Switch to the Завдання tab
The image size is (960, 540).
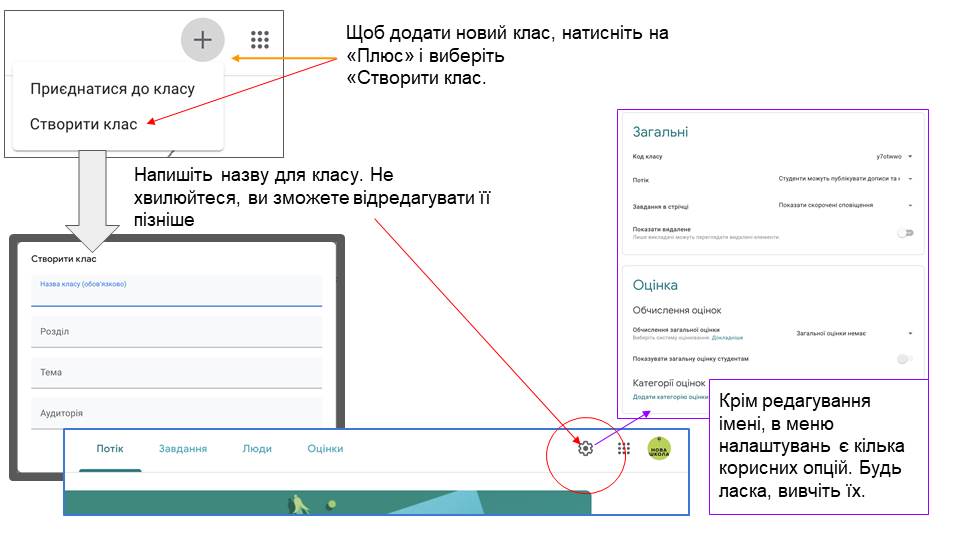coord(183,449)
